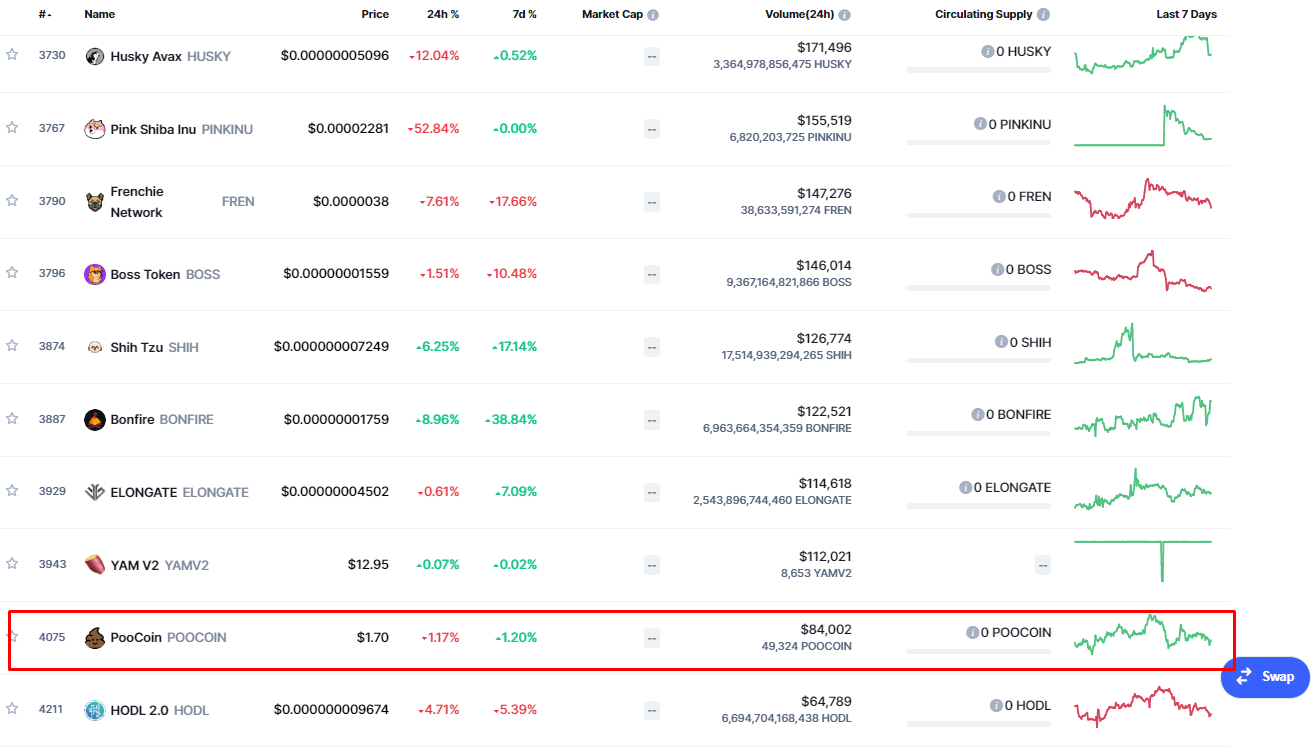Viewport: 1316px width, 747px height.
Task: Sort table by rank number column
Action: point(45,15)
